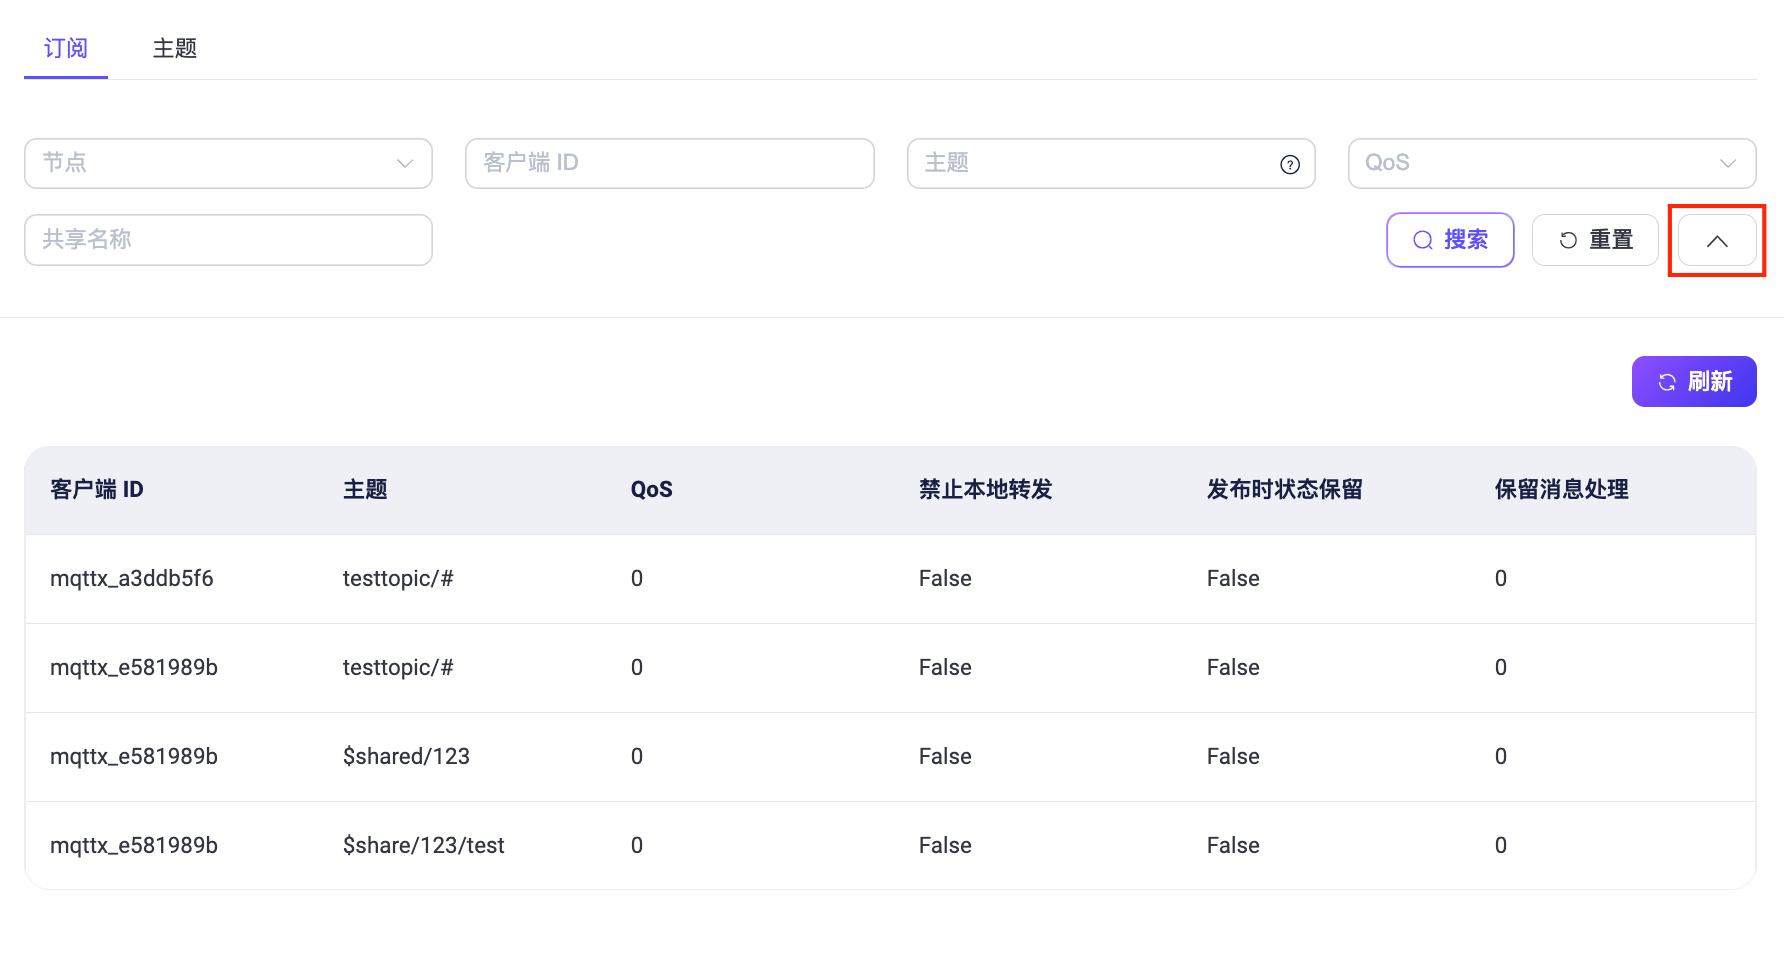Open the 节点 dropdown
This screenshot has width=1784, height=978.
click(x=228, y=163)
